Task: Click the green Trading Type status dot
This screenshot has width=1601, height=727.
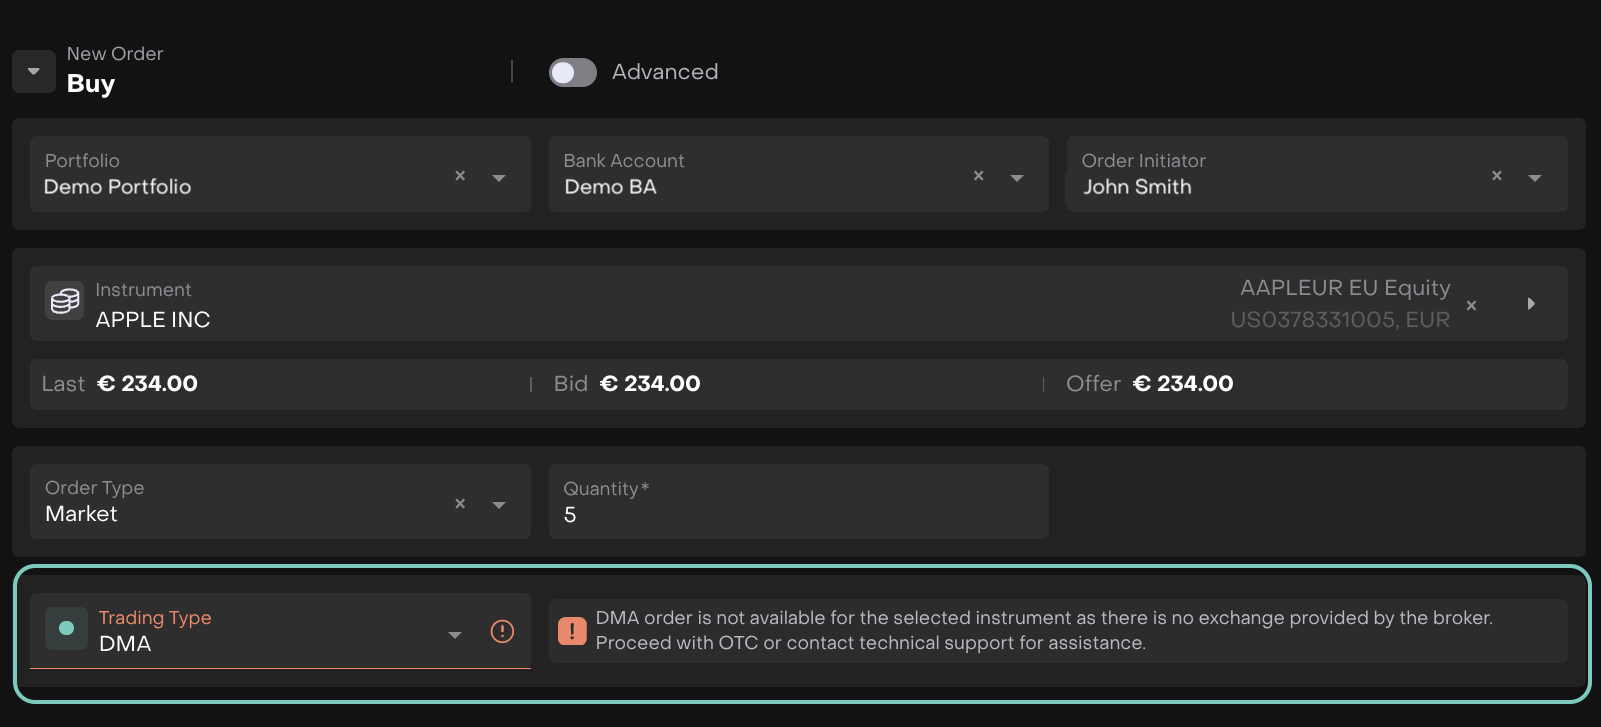Action: pyautogui.click(x=67, y=629)
